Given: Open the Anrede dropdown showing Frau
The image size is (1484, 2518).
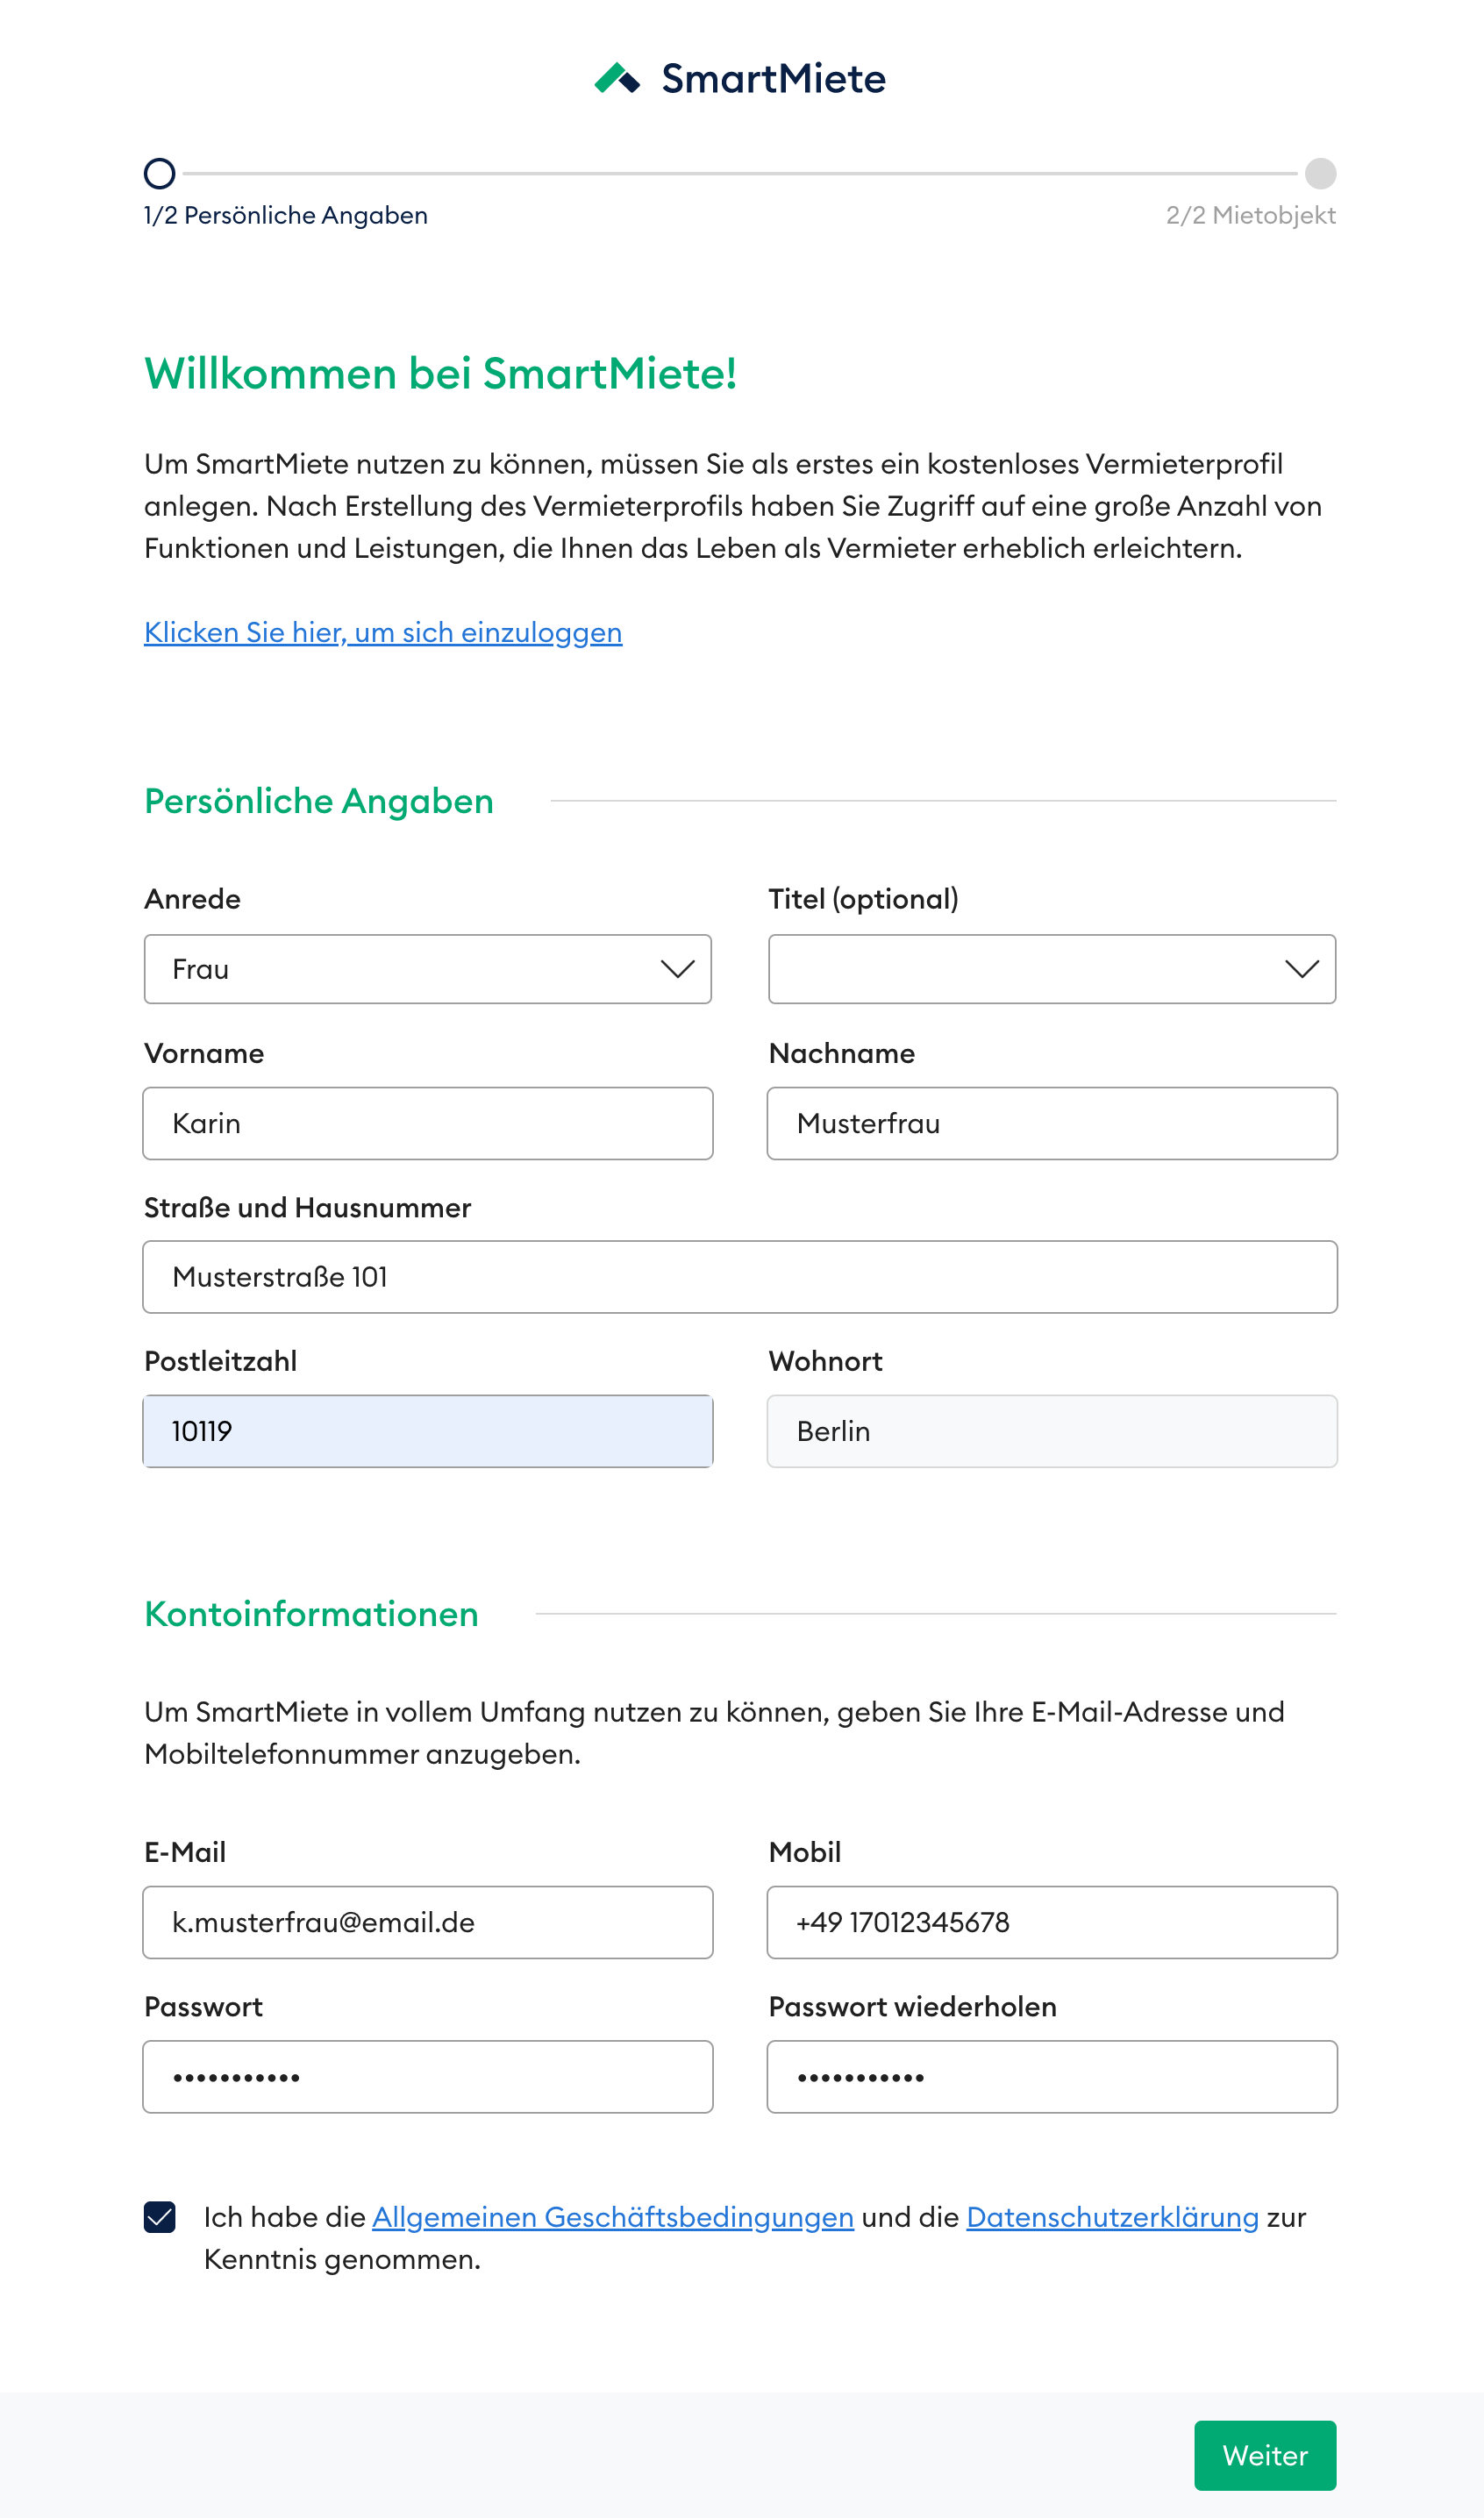Looking at the screenshot, I should pos(428,969).
